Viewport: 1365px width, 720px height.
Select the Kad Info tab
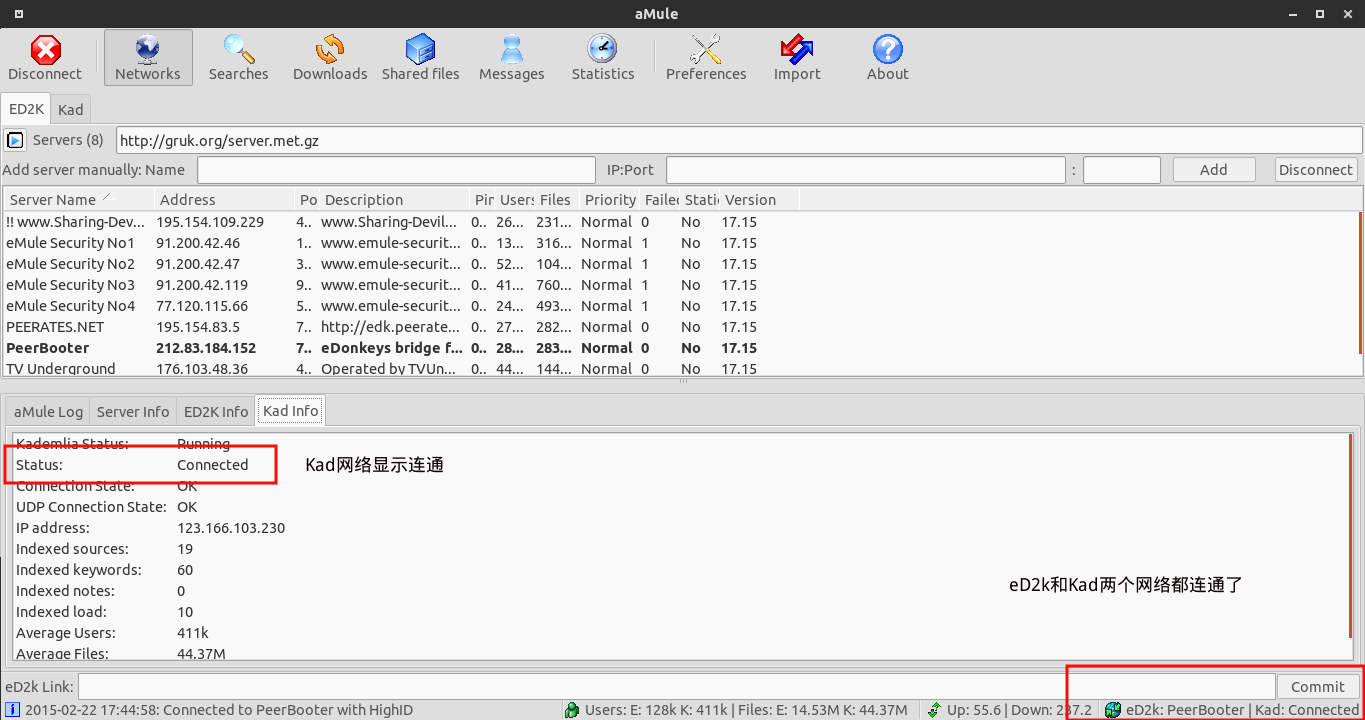291,411
